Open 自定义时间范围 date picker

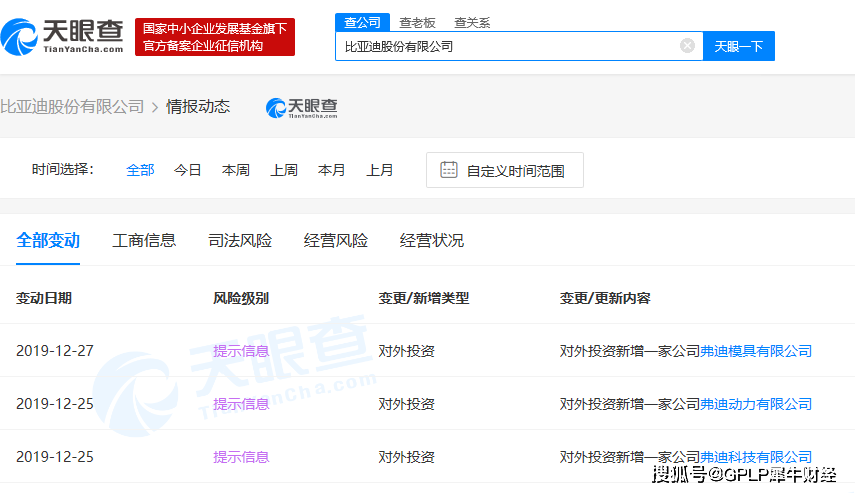coord(504,170)
